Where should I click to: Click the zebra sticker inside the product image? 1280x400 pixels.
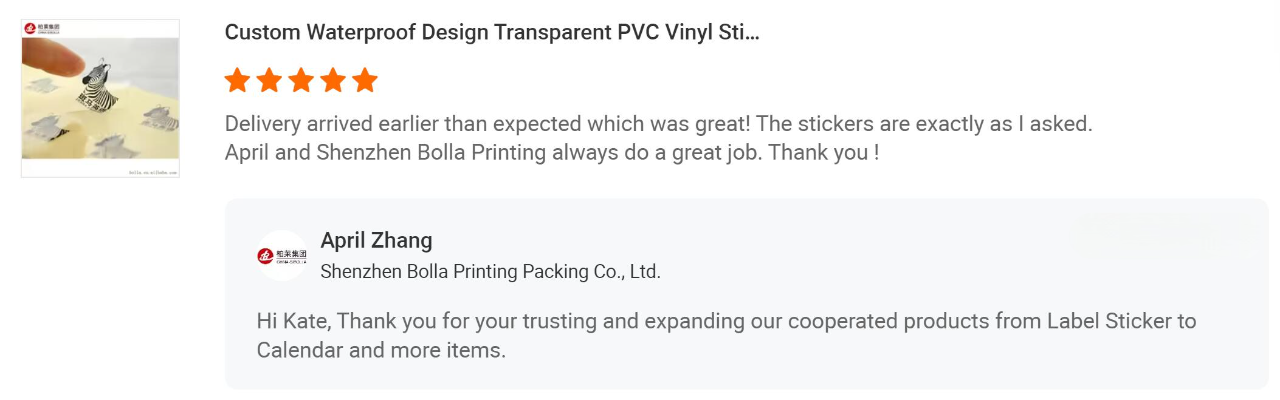point(97,85)
